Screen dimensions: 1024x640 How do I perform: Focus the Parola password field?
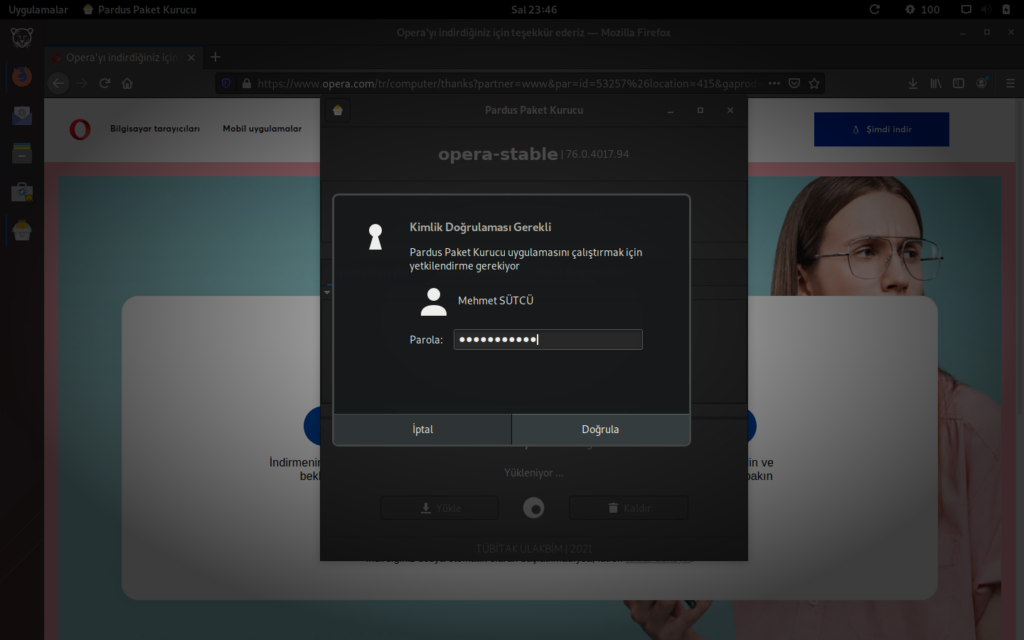(548, 340)
